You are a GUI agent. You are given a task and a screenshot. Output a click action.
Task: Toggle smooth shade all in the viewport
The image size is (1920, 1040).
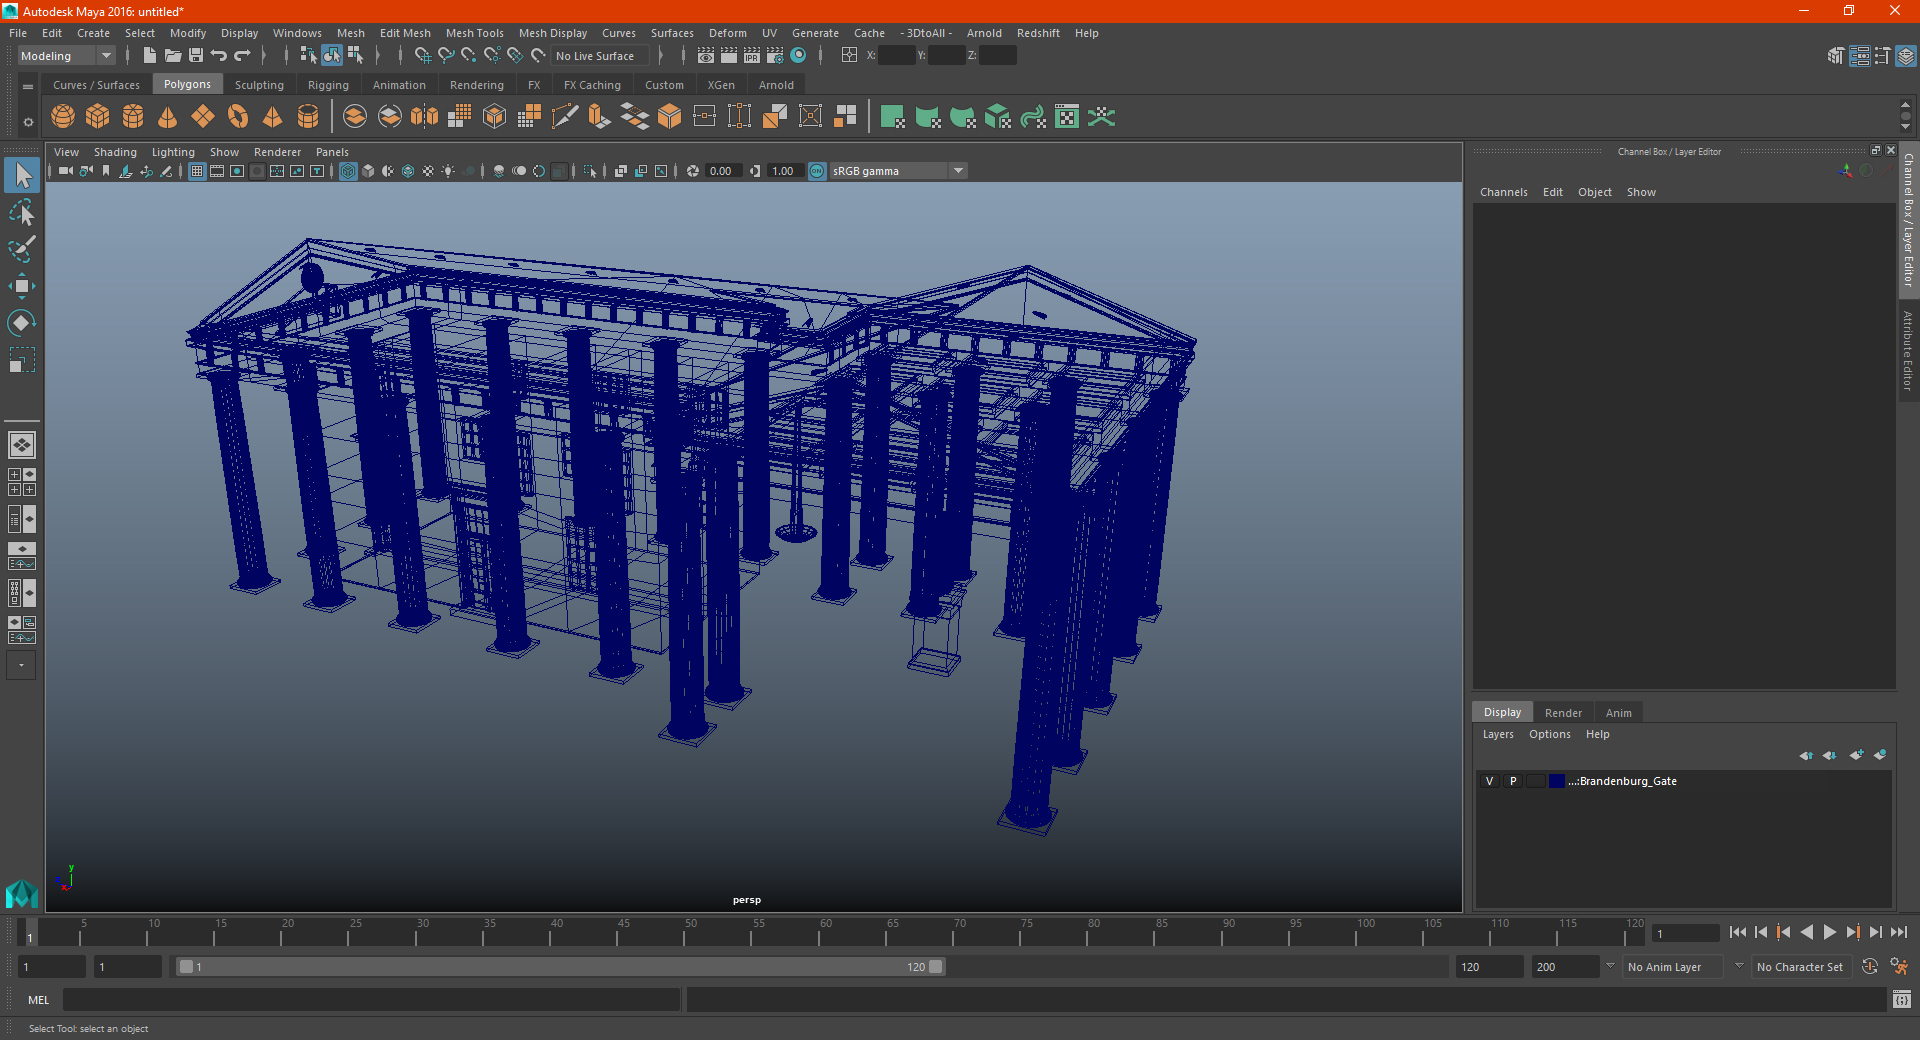(x=368, y=171)
